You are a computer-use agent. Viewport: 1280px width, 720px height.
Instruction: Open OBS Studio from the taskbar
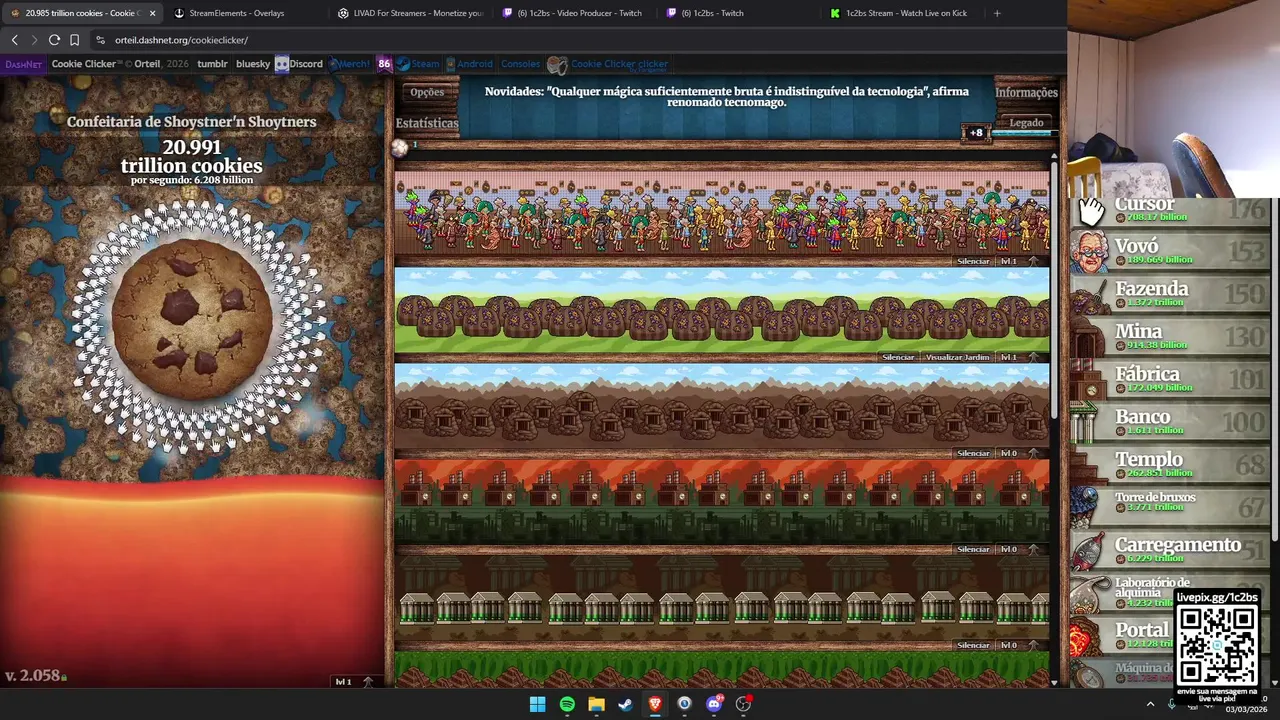tap(743, 704)
